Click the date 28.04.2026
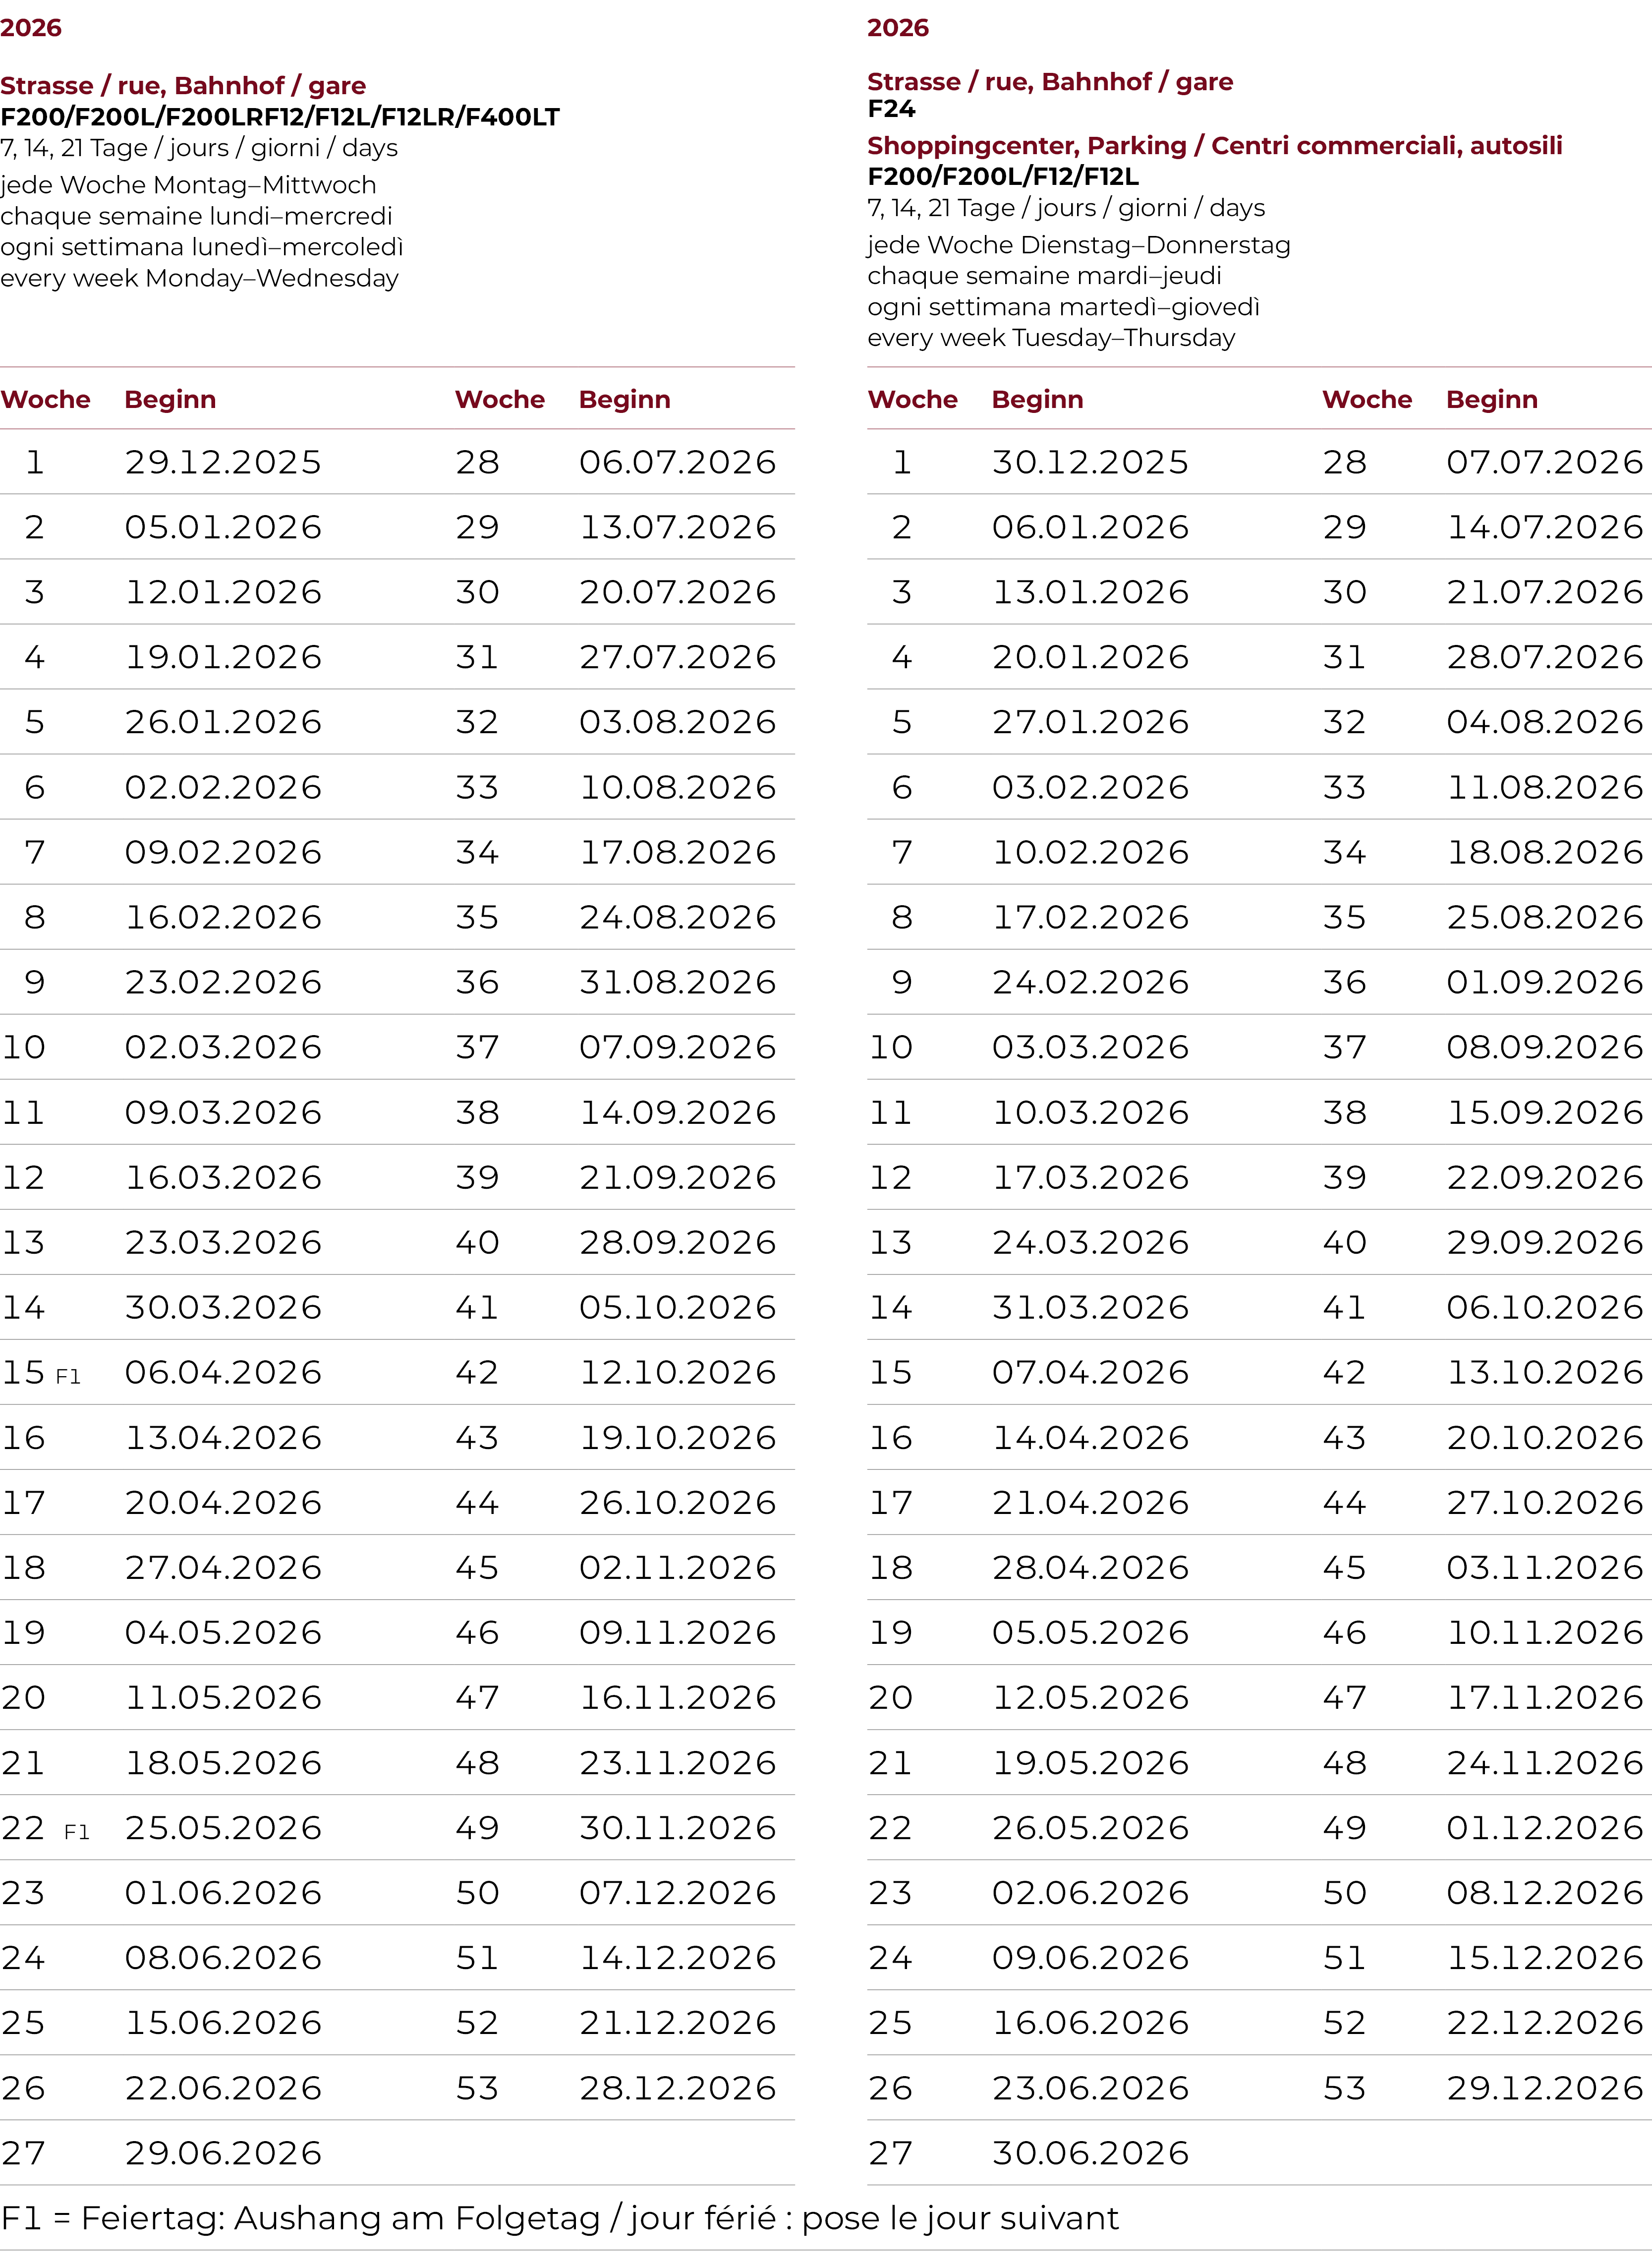The width and height of the screenshot is (1652, 2266). pos(1090,1567)
